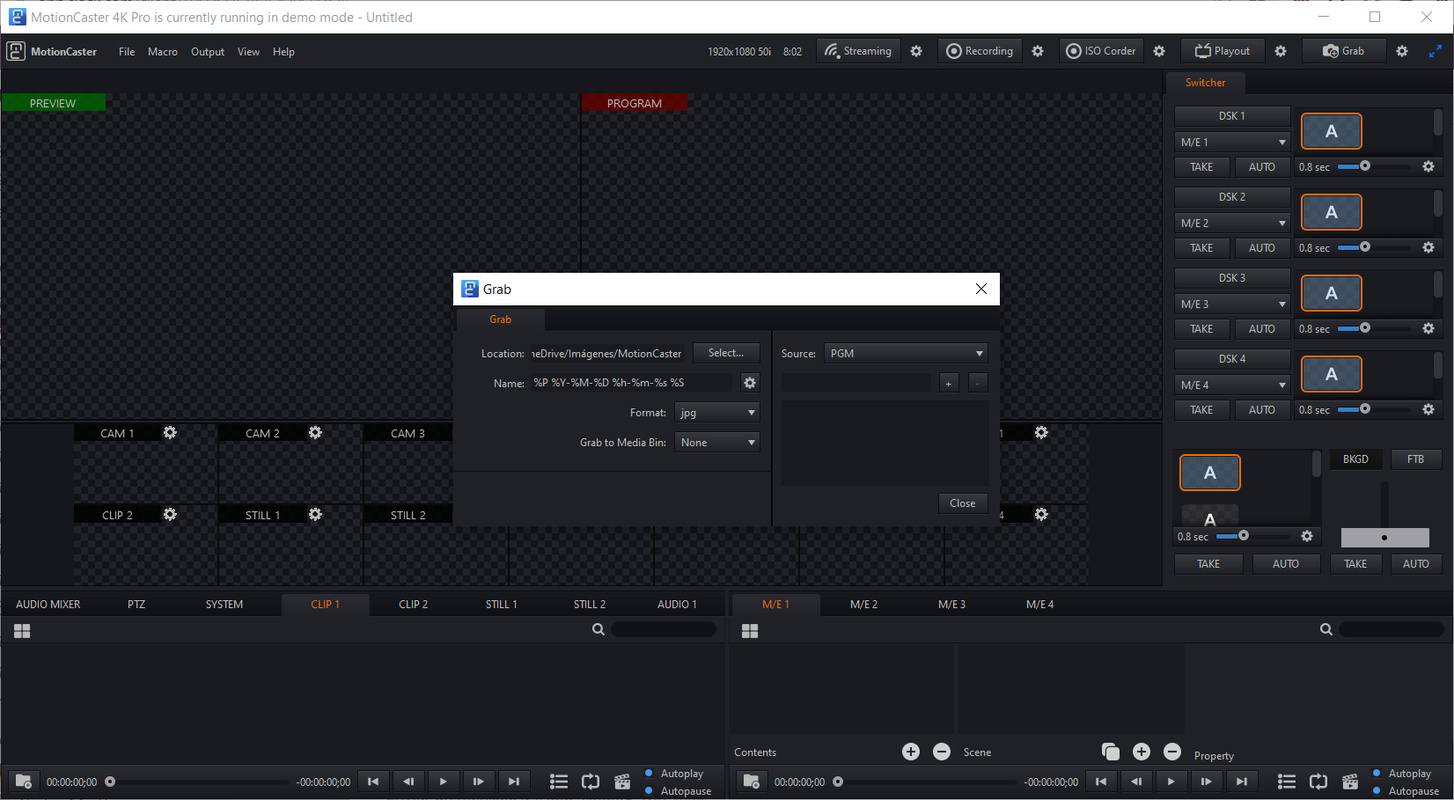Open Grab settings gear in top toolbar
This screenshot has width=1454, height=800.
click(x=1402, y=51)
